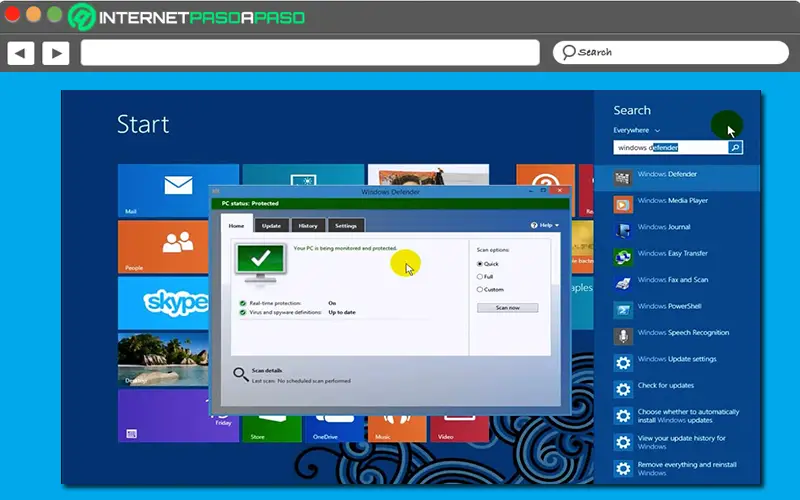Open the OneDrive tile
The height and width of the screenshot is (500, 800).
pos(334,429)
